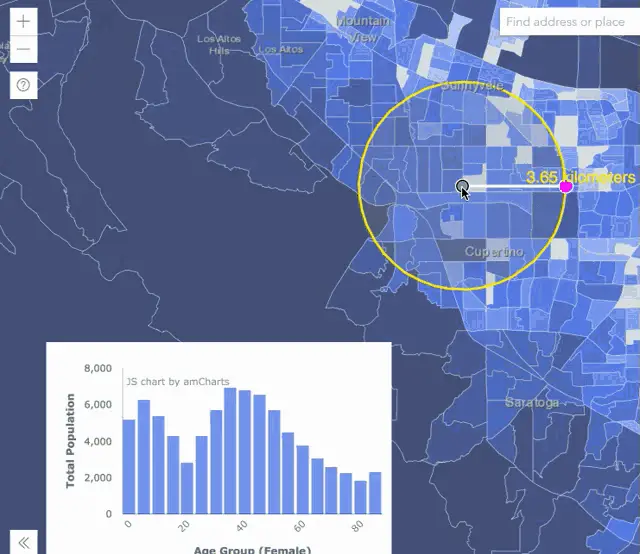Click the Los Altos Hills label
This screenshot has height=554, width=640.
point(219,44)
